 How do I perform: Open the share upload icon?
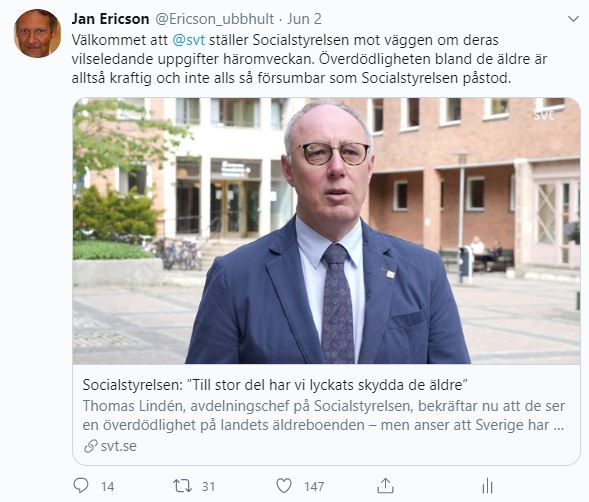385,485
